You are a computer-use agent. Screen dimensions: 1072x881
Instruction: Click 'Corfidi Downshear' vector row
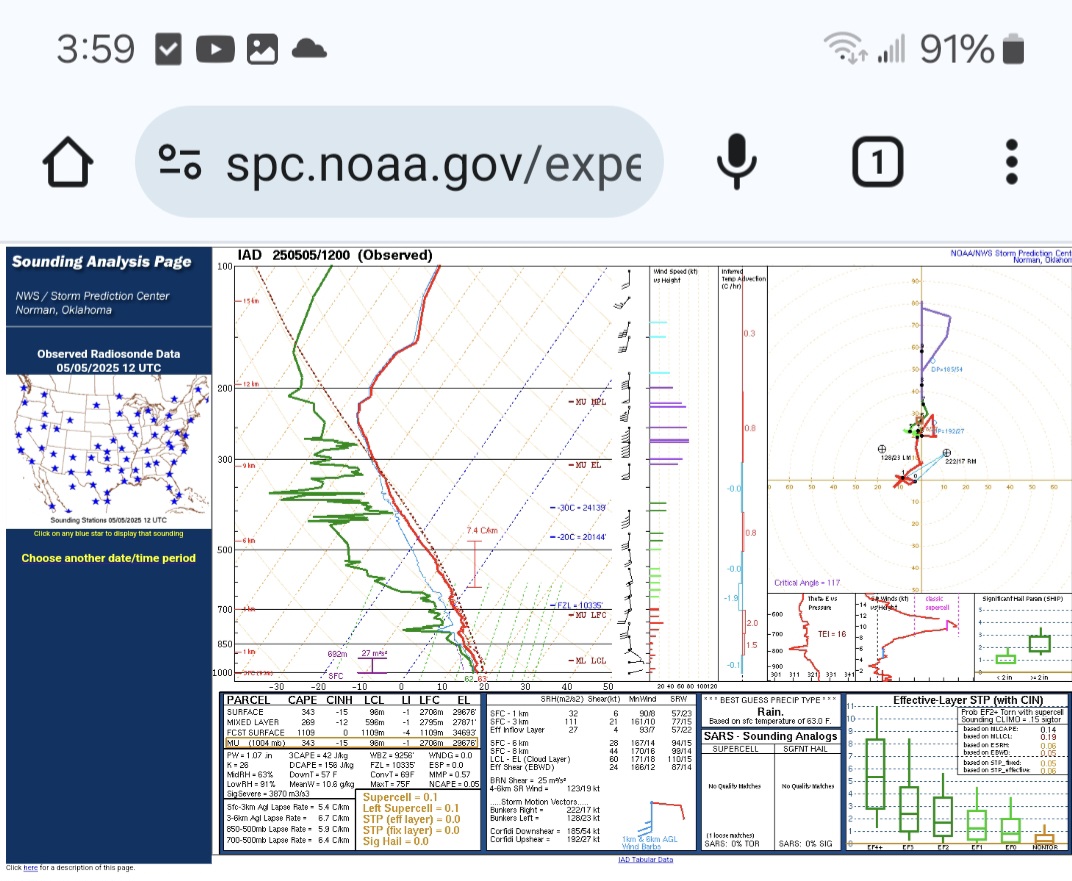pyautogui.click(x=545, y=831)
